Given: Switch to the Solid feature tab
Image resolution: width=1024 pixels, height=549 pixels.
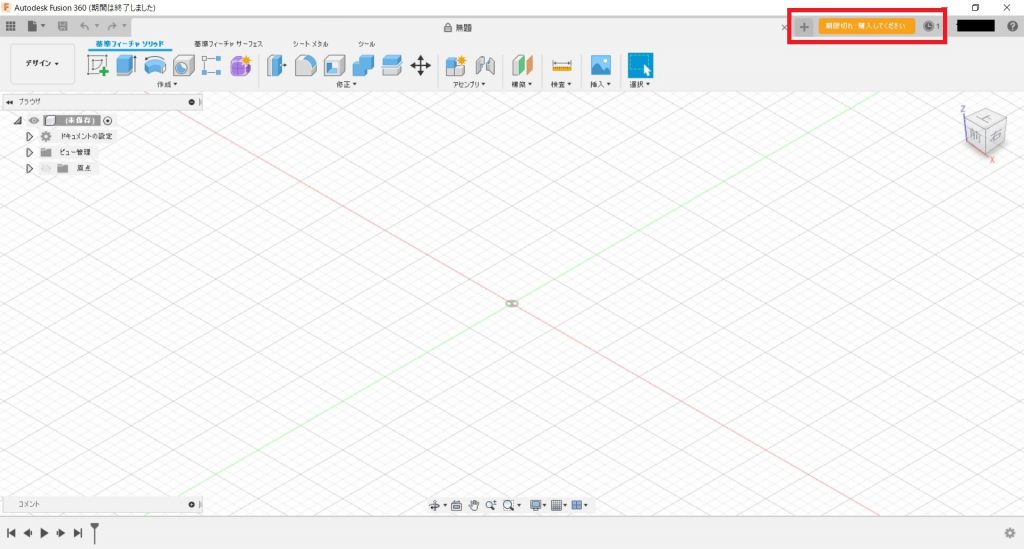Looking at the screenshot, I should coord(130,44).
